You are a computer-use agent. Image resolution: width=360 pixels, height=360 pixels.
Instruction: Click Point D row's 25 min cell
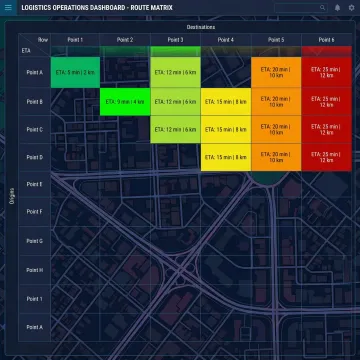[326, 157]
